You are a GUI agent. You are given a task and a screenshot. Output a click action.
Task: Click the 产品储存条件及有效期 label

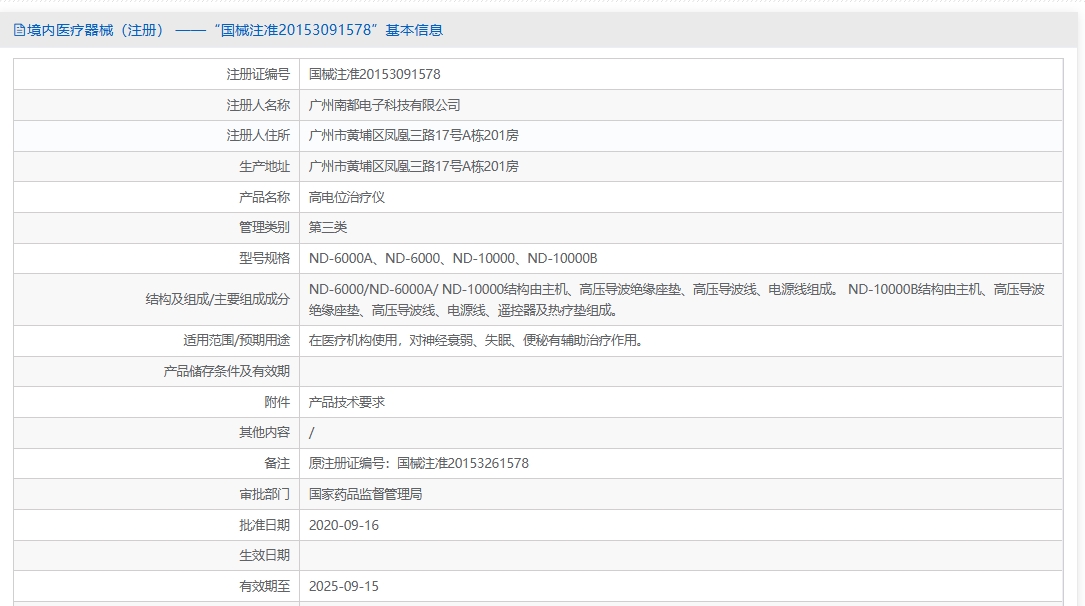[226, 371]
